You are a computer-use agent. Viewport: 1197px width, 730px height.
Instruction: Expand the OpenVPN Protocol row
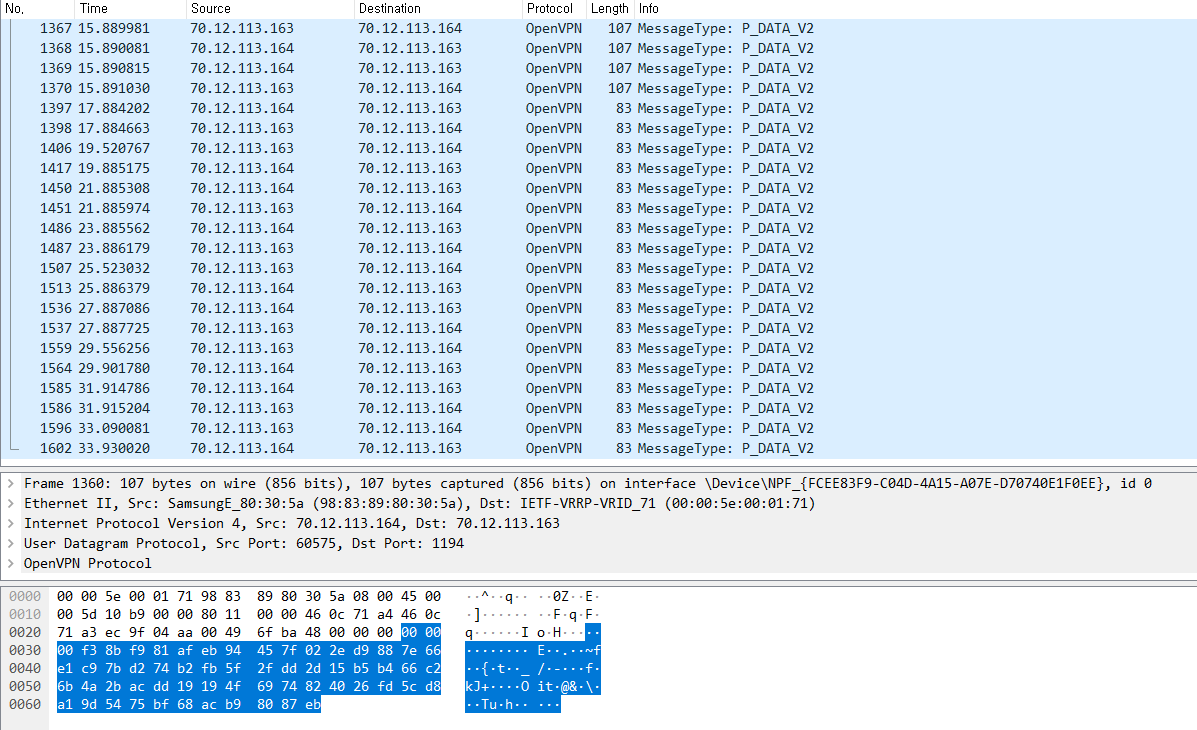click(x=11, y=563)
